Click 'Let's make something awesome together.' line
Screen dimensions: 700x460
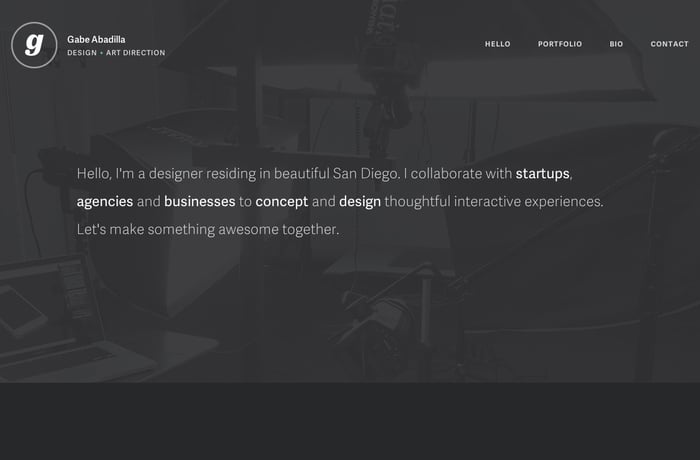208,230
